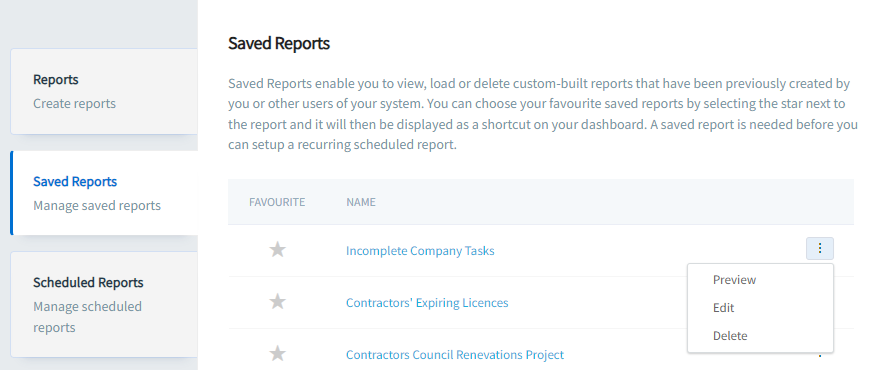
Task: Open Contractors Council Renovations Project link
Action: click(455, 354)
